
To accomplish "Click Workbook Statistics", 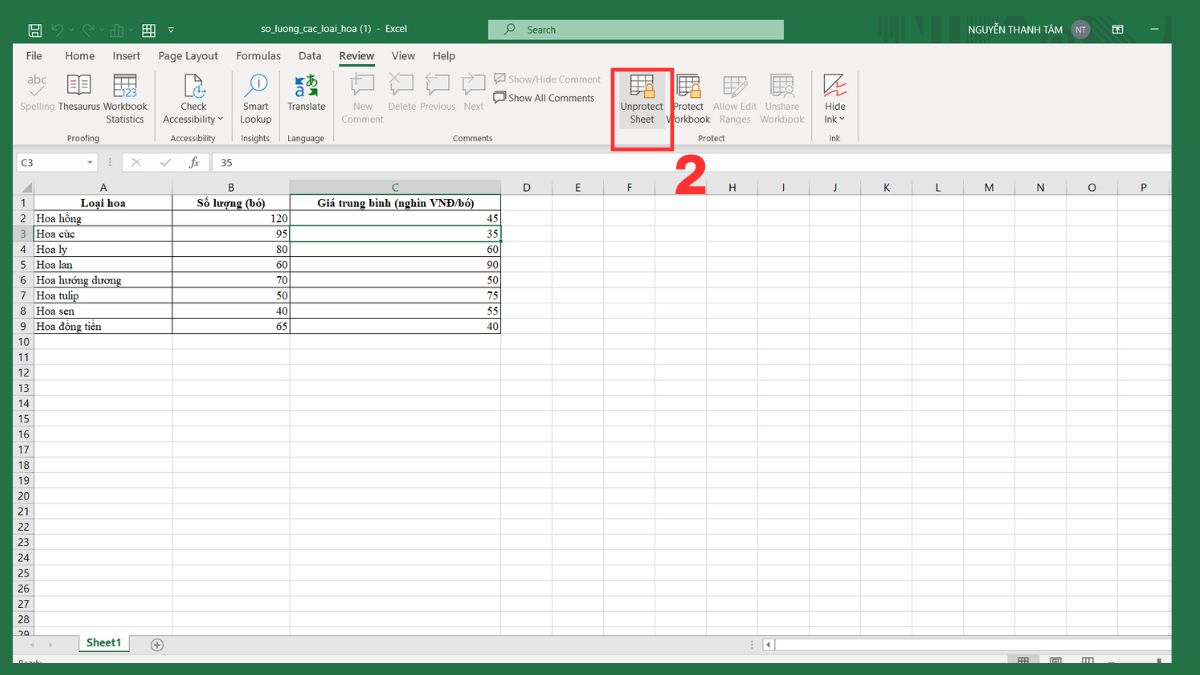I will [125, 96].
